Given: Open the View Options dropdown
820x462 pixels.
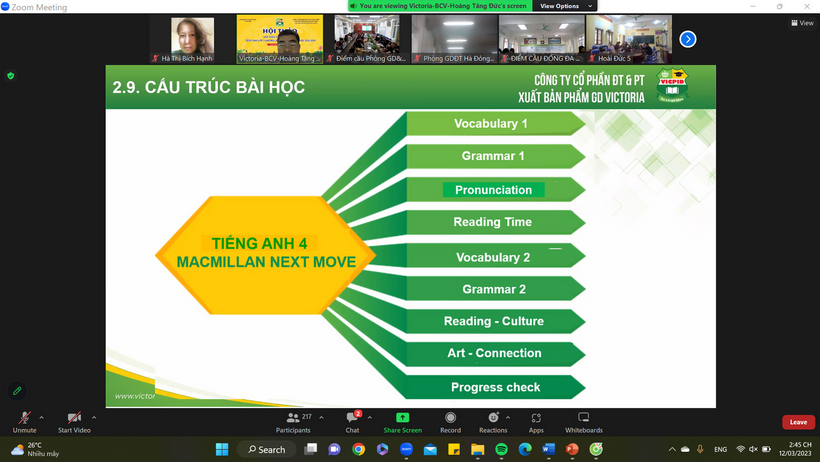Looking at the screenshot, I should coord(565,6).
